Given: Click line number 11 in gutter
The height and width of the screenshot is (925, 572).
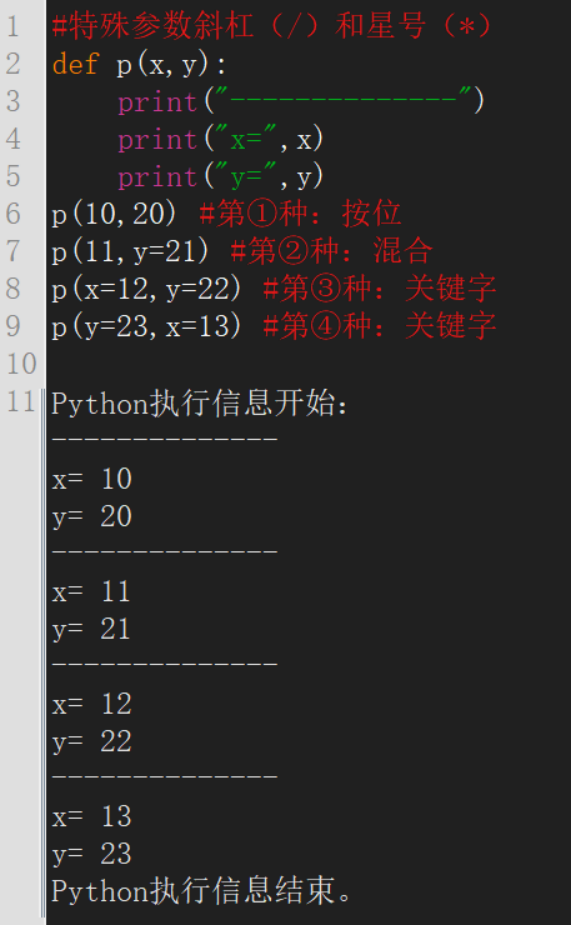Looking at the screenshot, I should (21, 401).
